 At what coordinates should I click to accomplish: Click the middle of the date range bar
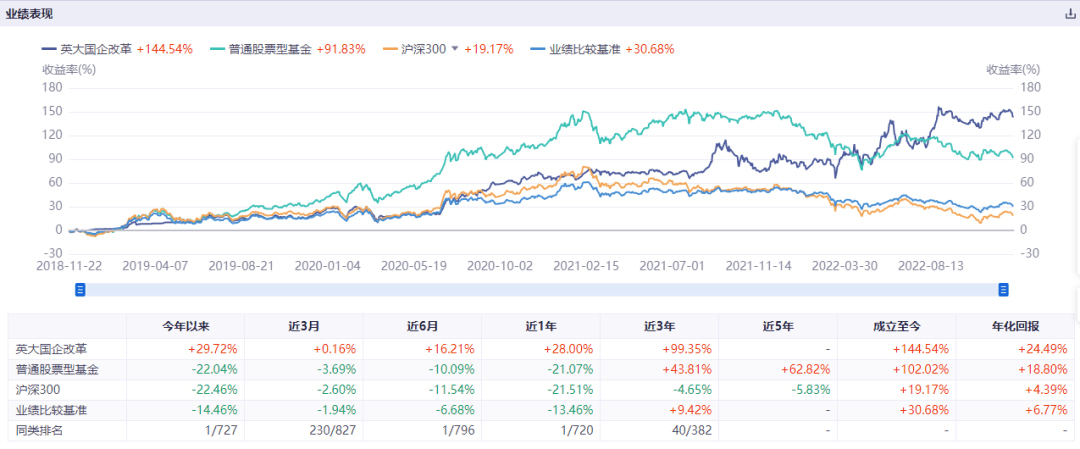[542, 289]
